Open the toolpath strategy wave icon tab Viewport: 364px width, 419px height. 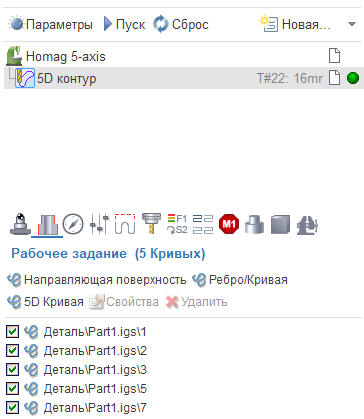point(125,224)
